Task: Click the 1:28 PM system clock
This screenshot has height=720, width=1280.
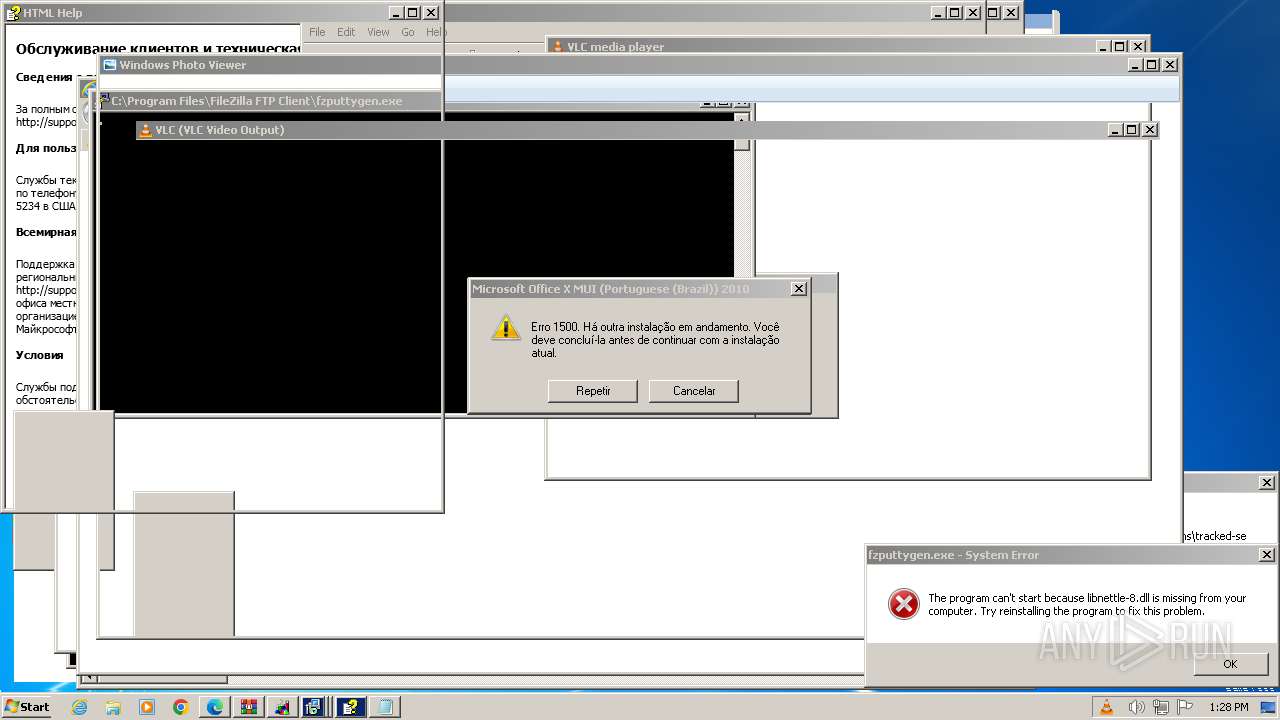Action: [1228, 707]
